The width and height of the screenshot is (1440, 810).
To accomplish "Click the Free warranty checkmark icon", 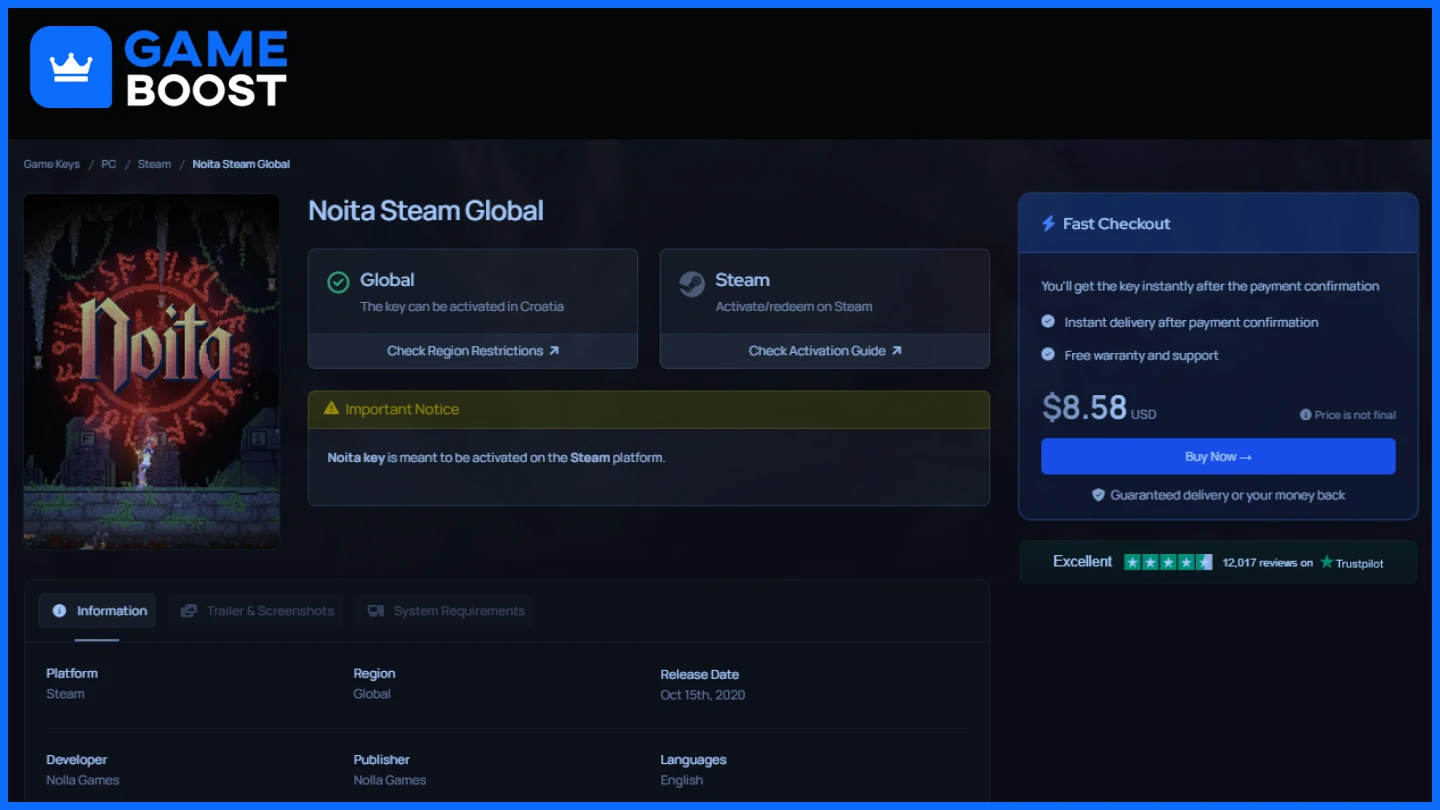I will coord(1048,355).
